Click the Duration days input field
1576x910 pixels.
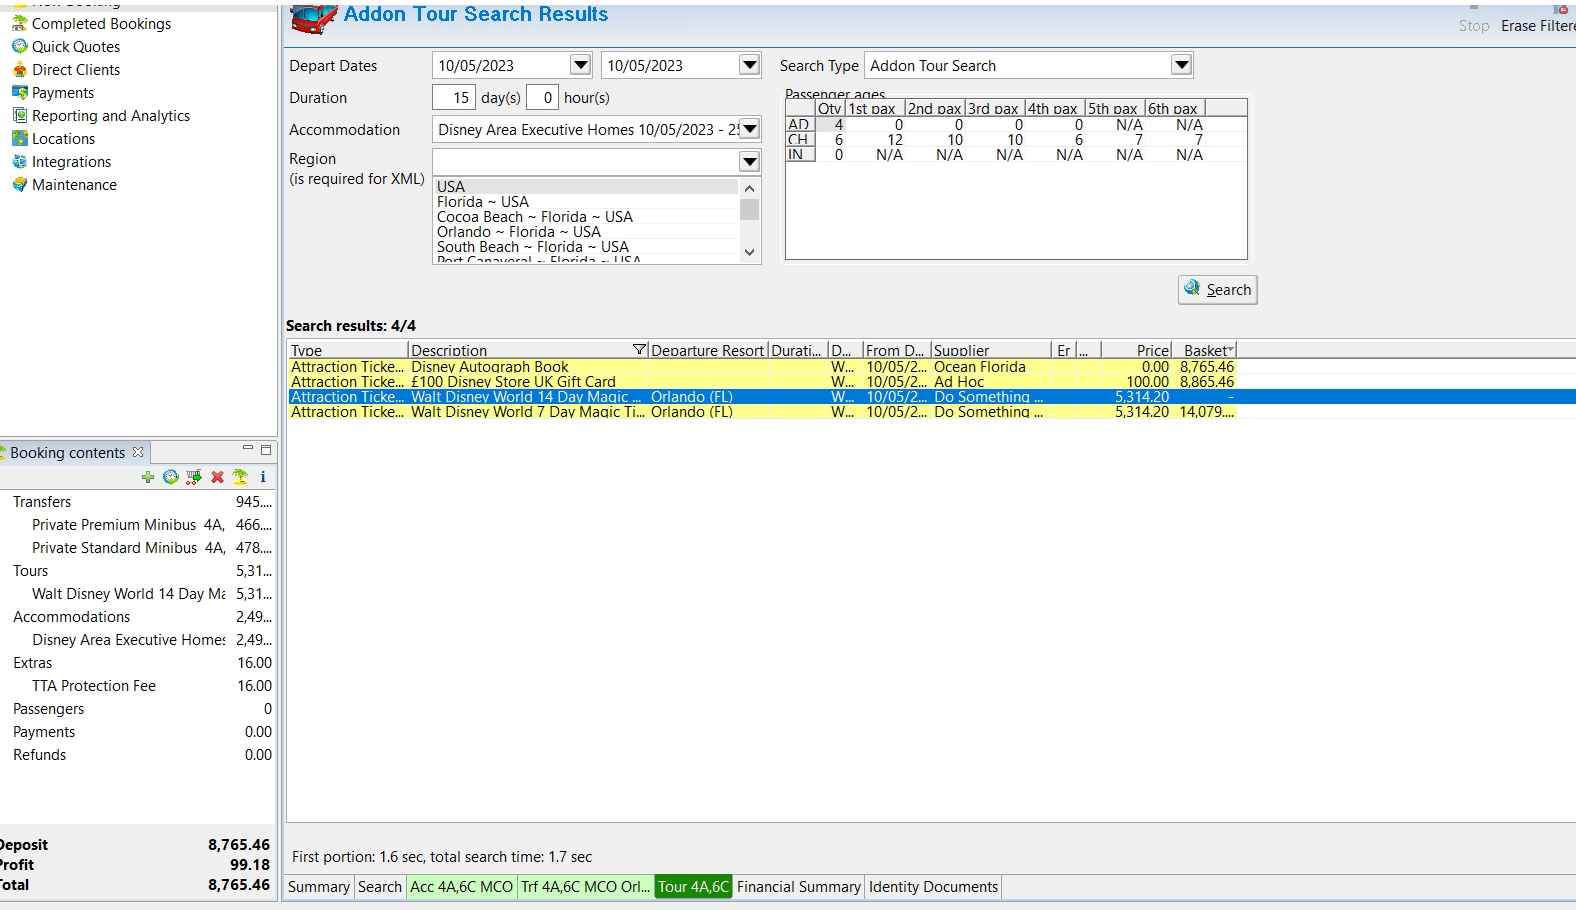pos(454,97)
